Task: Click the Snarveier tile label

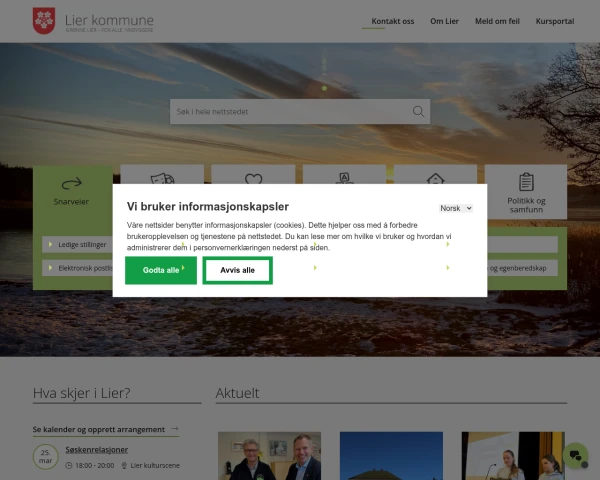Action: tap(71, 202)
